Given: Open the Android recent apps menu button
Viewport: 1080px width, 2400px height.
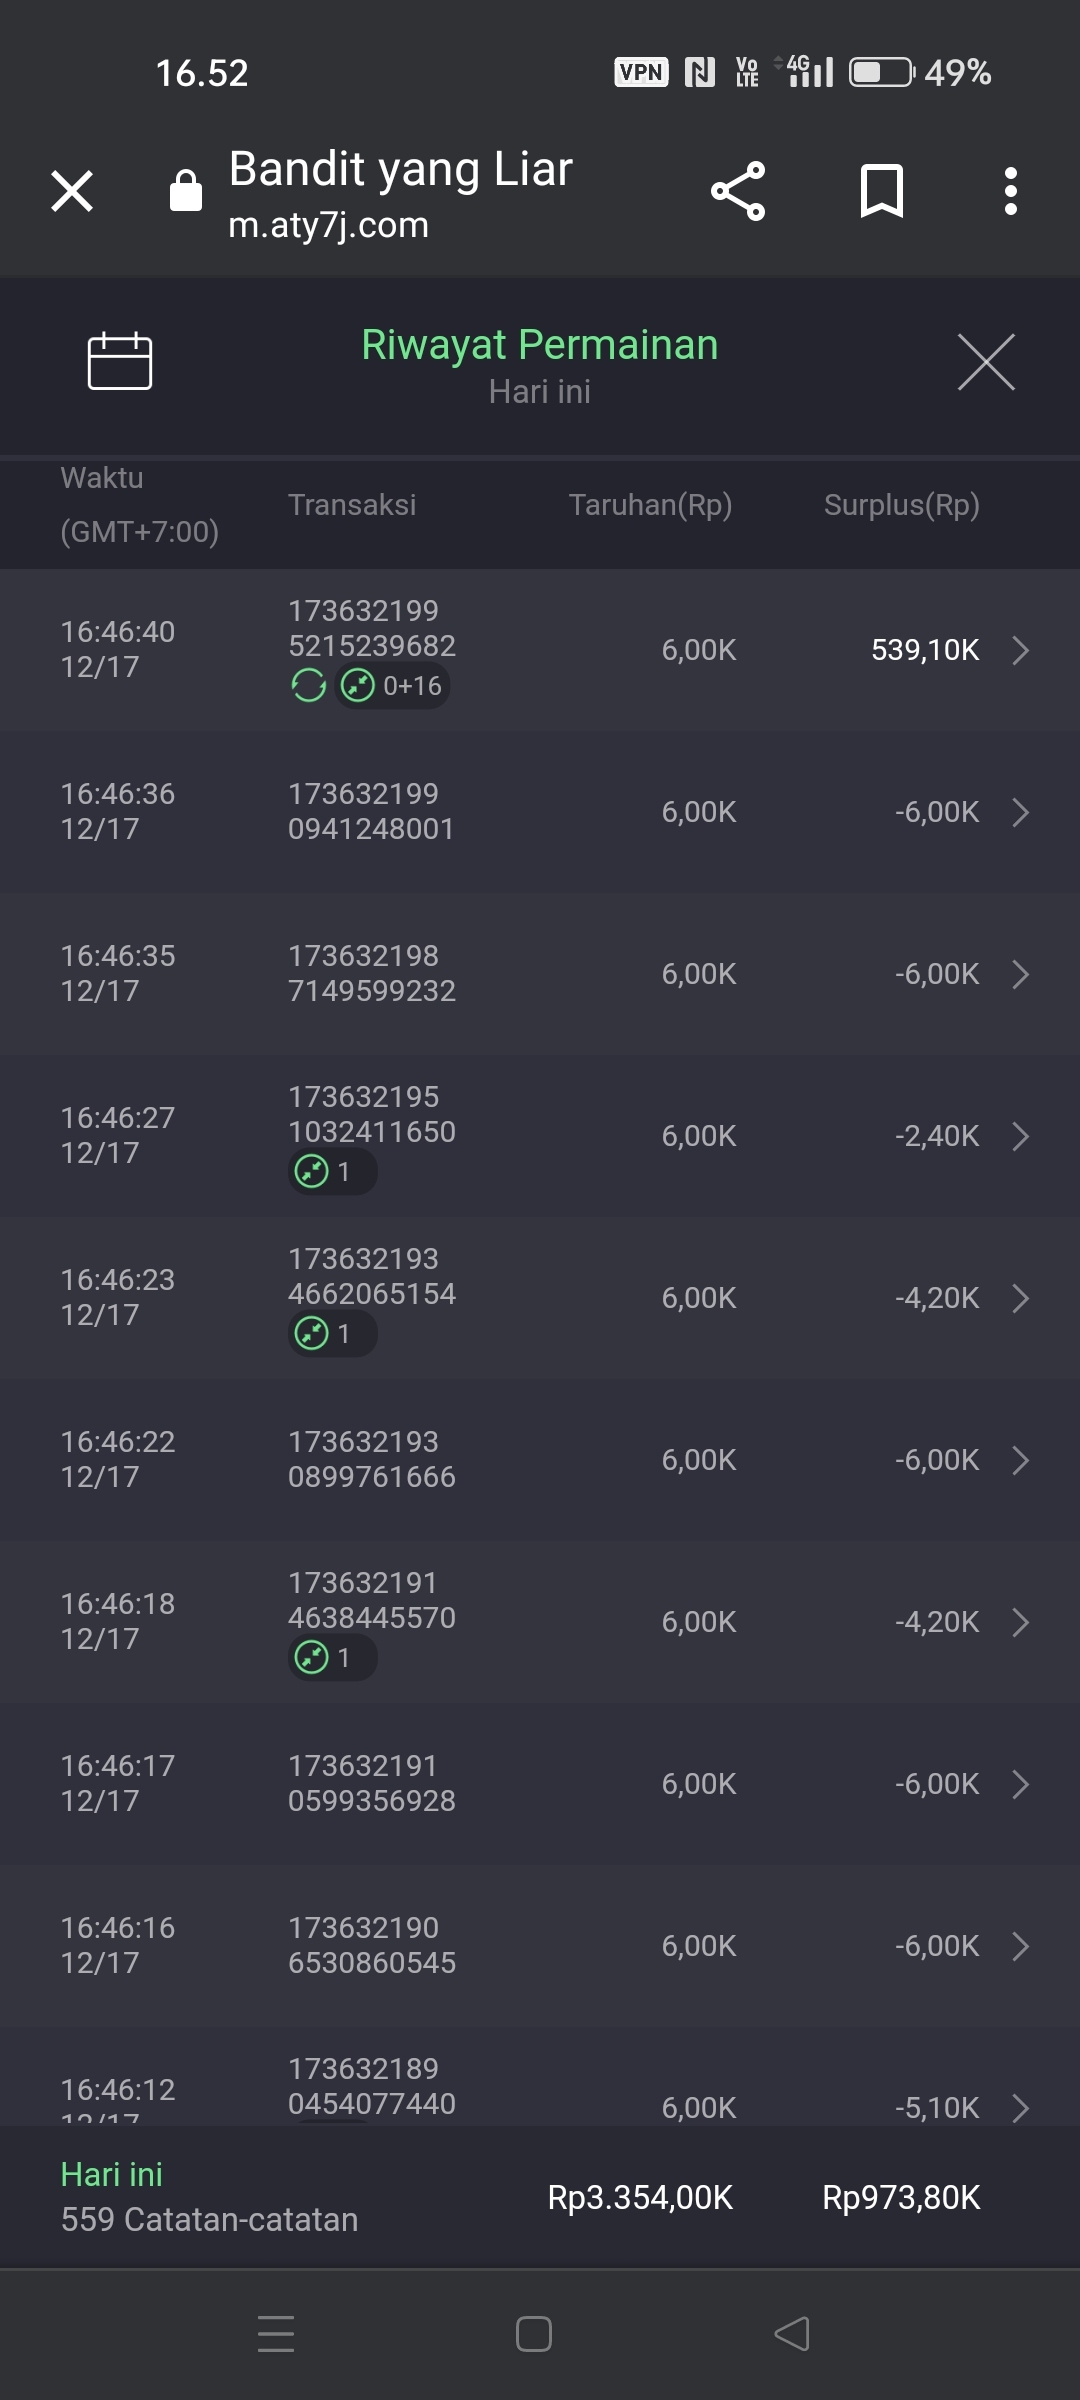Looking at the screenshot, I should [276, 2334].
